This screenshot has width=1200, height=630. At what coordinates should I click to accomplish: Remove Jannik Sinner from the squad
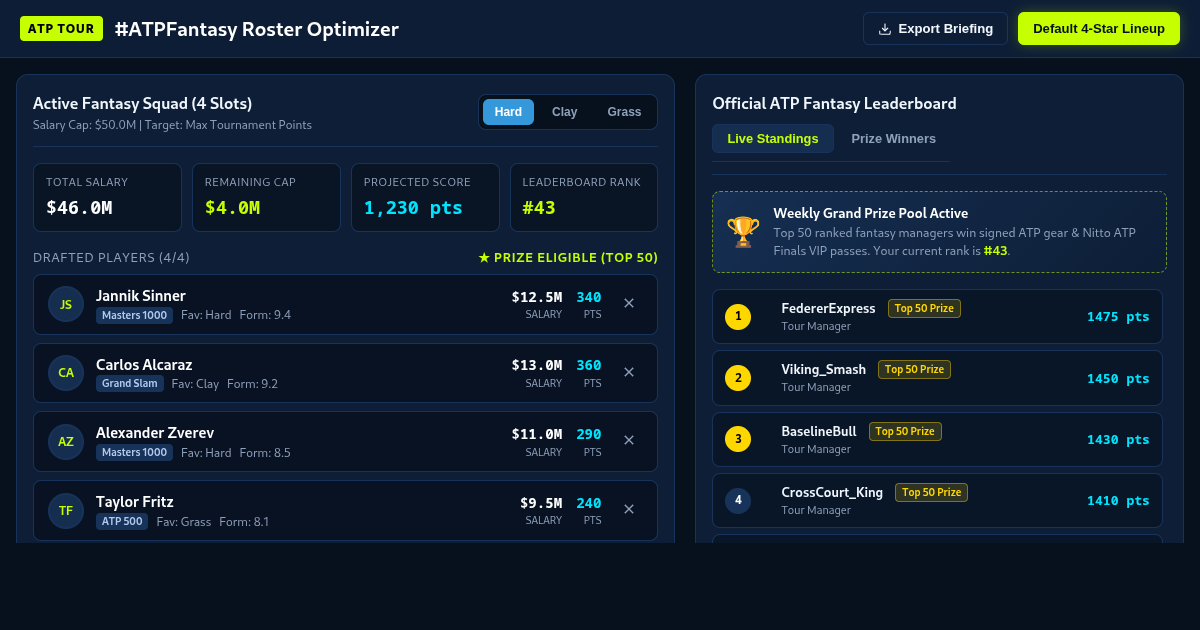pyautogui.click(x=629, y=303)
